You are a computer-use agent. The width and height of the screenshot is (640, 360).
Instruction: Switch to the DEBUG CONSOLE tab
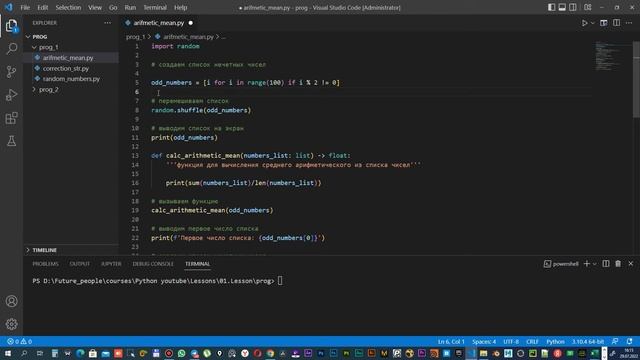click(x=153, y=264)
